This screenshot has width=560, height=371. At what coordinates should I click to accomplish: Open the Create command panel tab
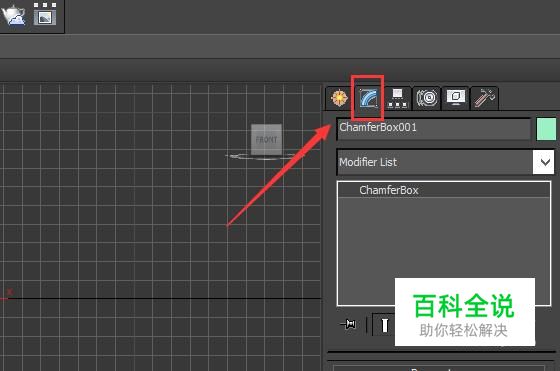coord(339,98)
